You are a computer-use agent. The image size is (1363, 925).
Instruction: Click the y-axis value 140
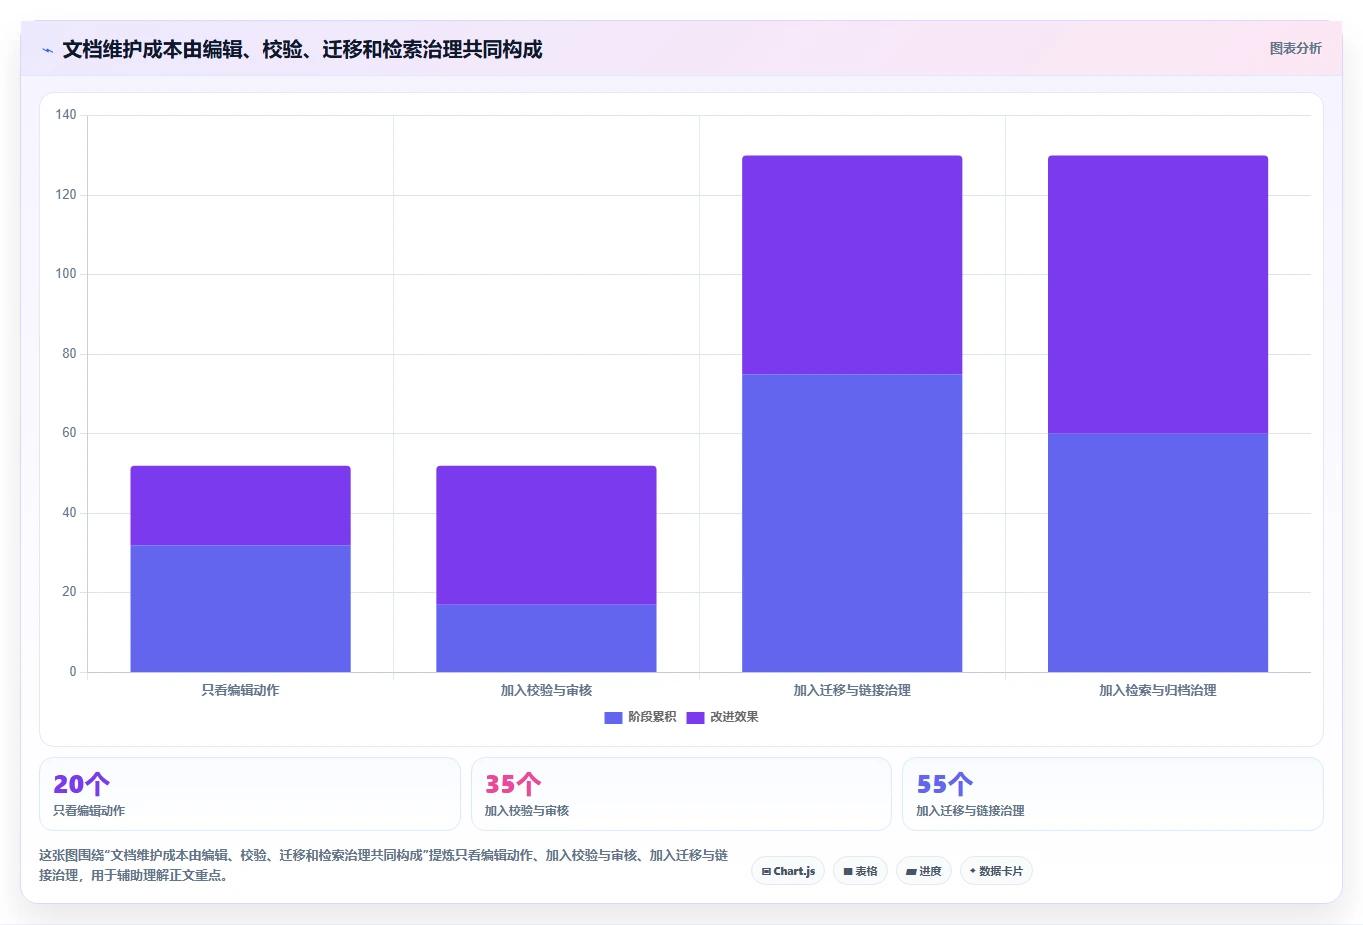pos(66,115)
